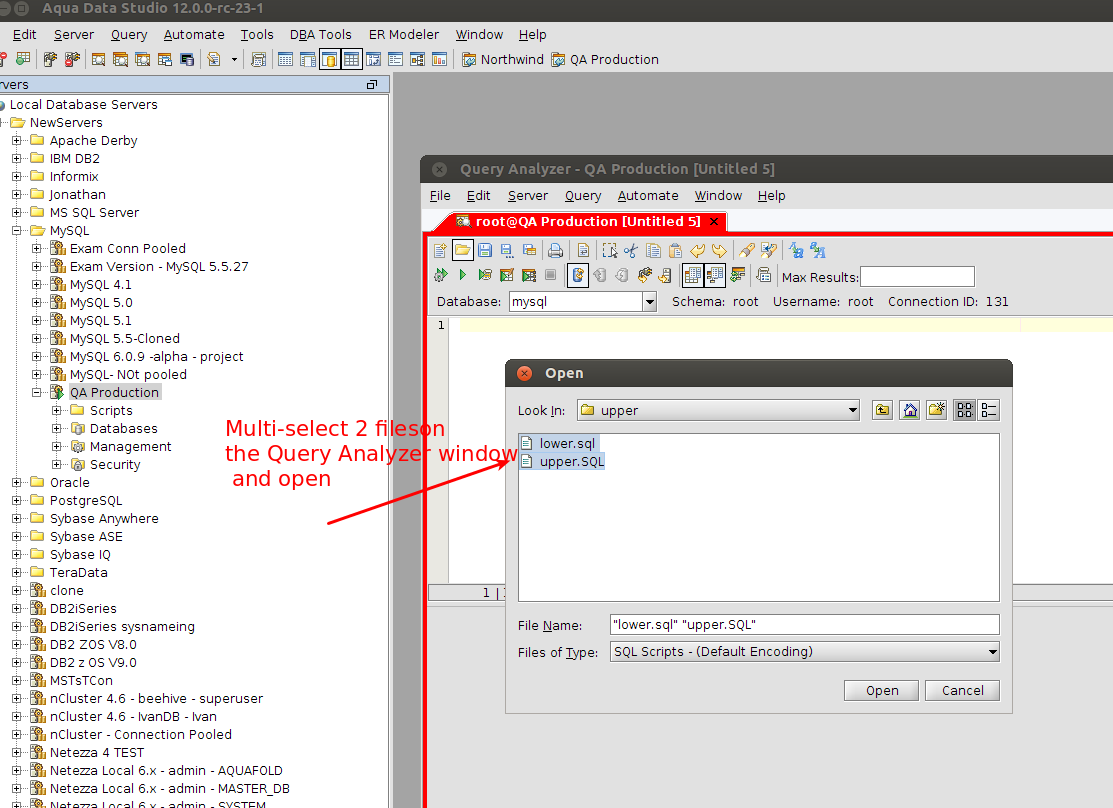
Task: Click the Redo arrow icon in Query Analyzer
Action: pyautogui.click(x=719, y=250)
